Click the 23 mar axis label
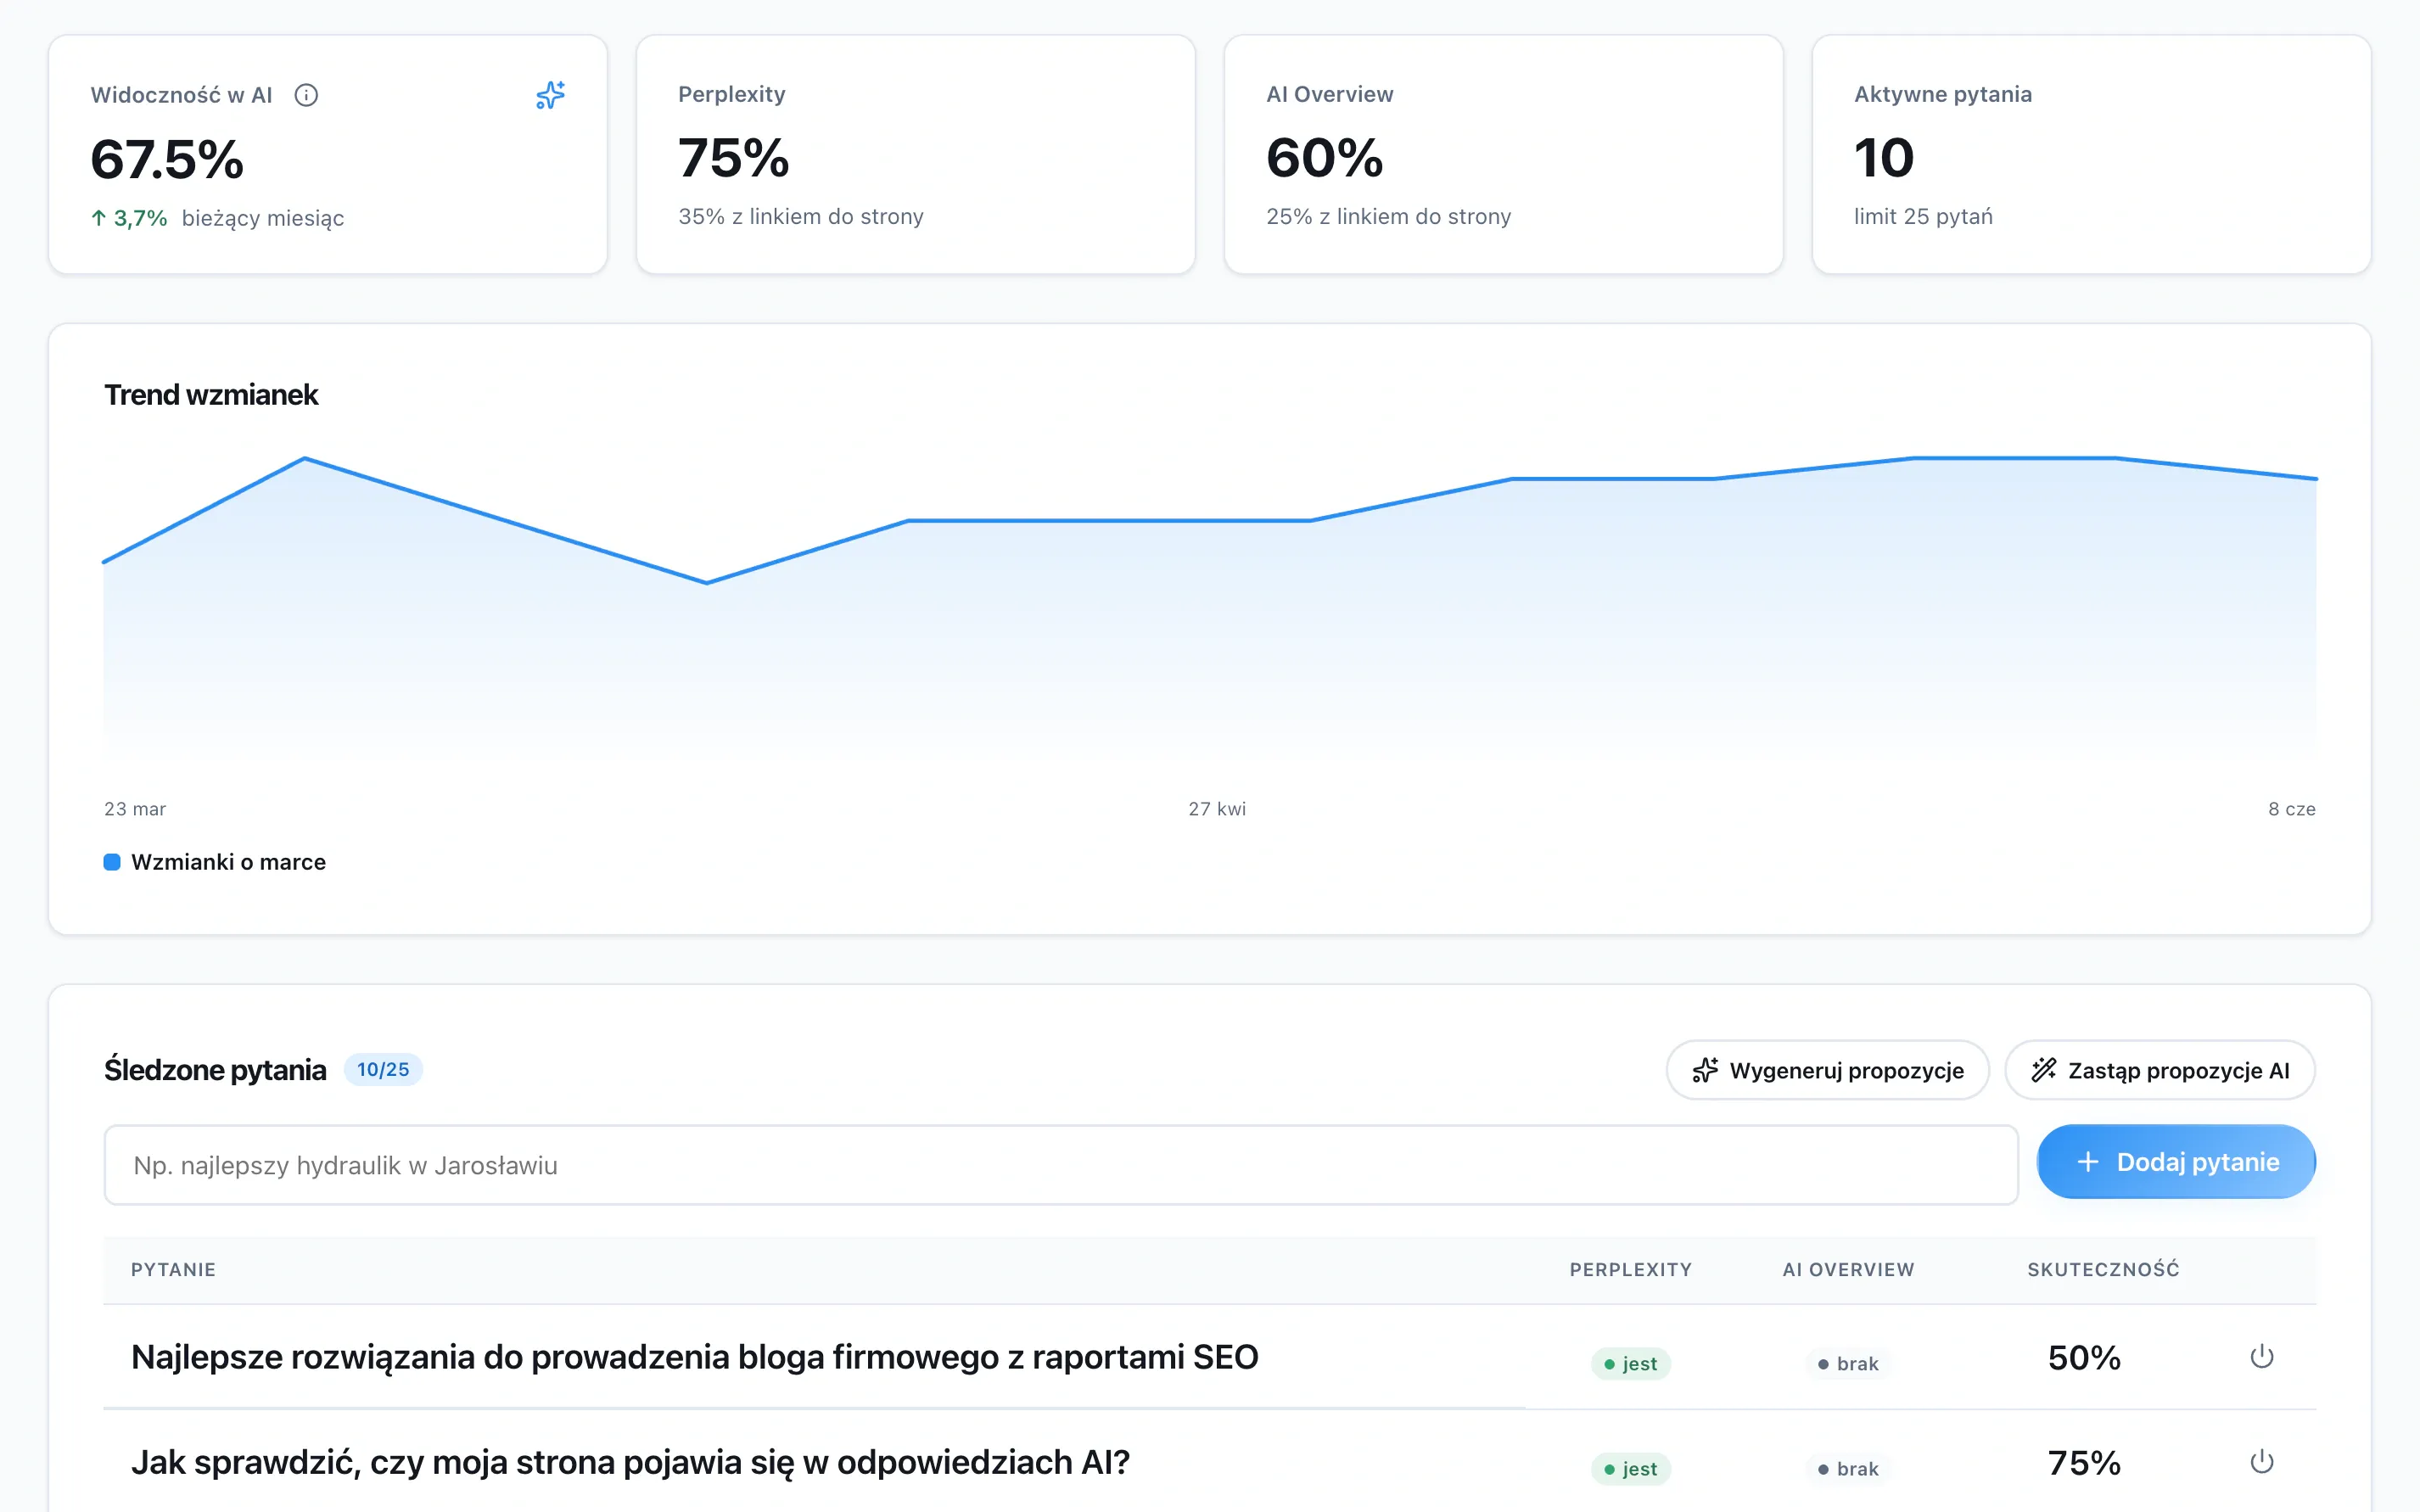2420x1512 pixels. tap(135, 809)
